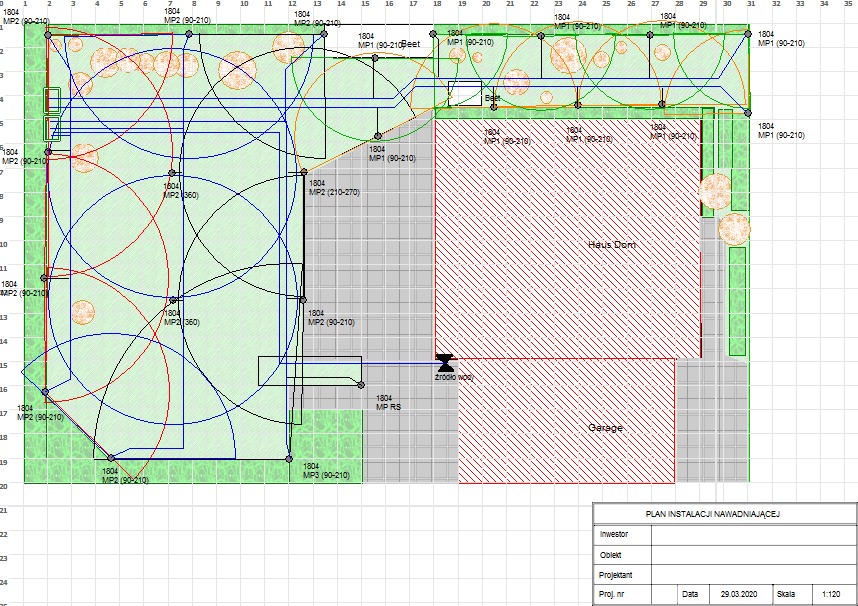Click the Haus Dom building label

click(611, 244)
